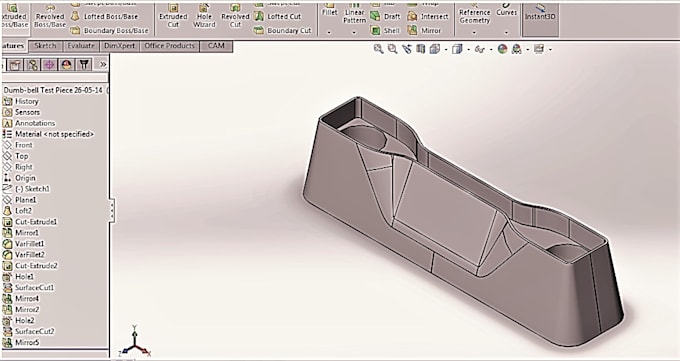The image size is (680, 361).
Task: Select the Mirror5 feature
Action: [x=21, y=342]
